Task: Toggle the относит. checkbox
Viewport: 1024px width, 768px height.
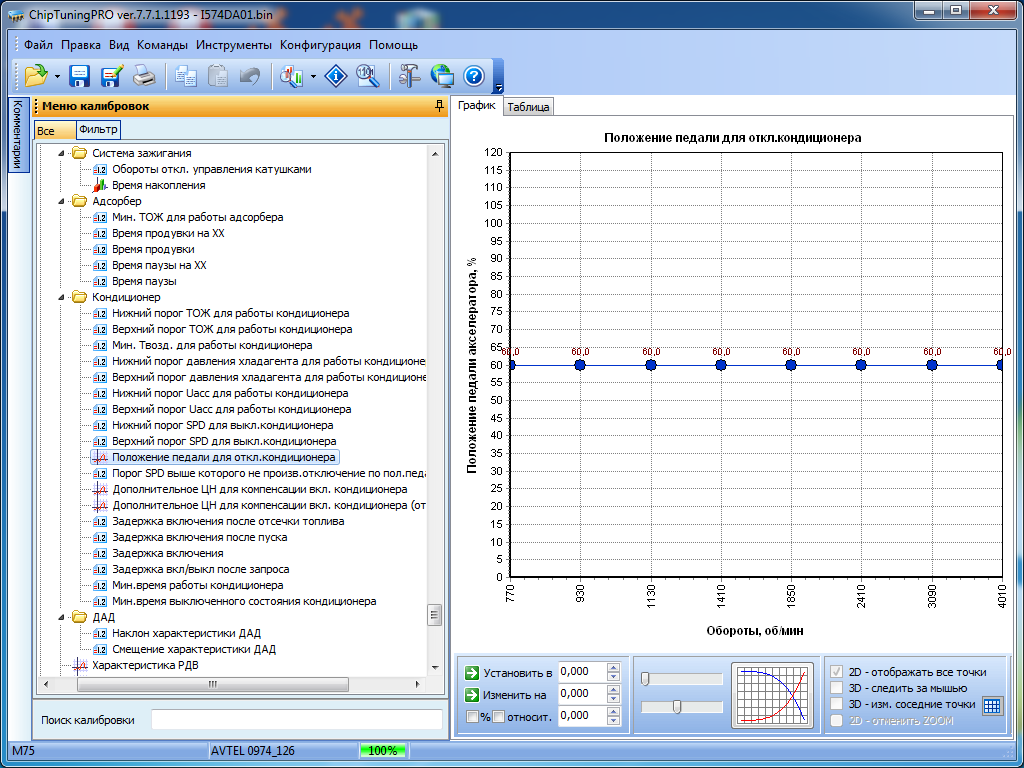Action: point(498,716)
